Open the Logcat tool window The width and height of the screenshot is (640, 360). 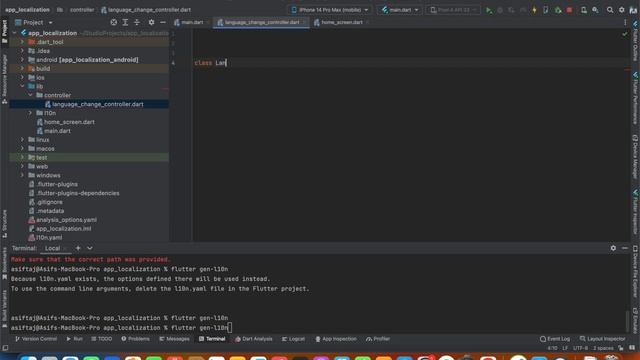point(293,339)
